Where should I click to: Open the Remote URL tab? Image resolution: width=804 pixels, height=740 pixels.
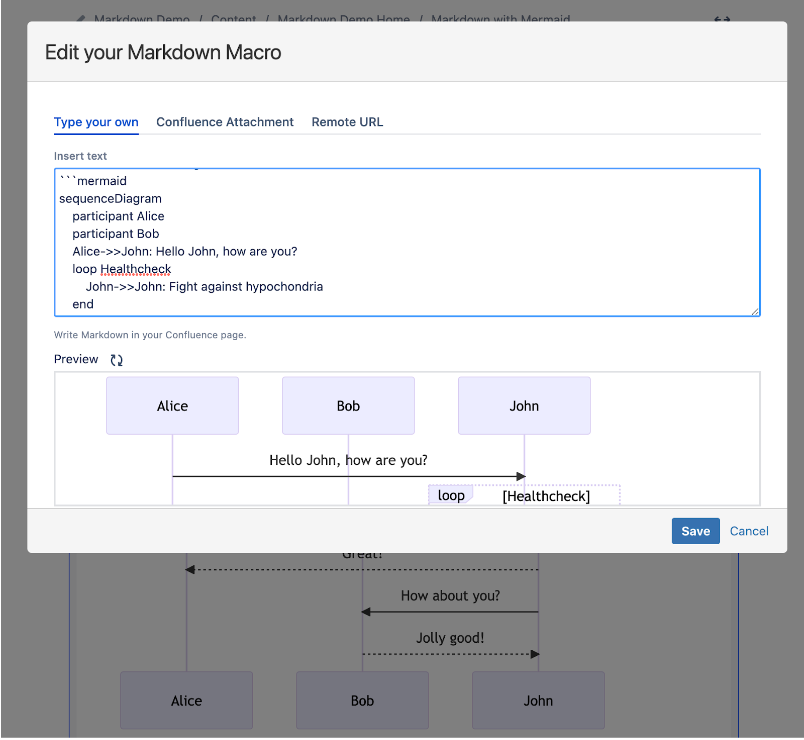pos(346,121)
